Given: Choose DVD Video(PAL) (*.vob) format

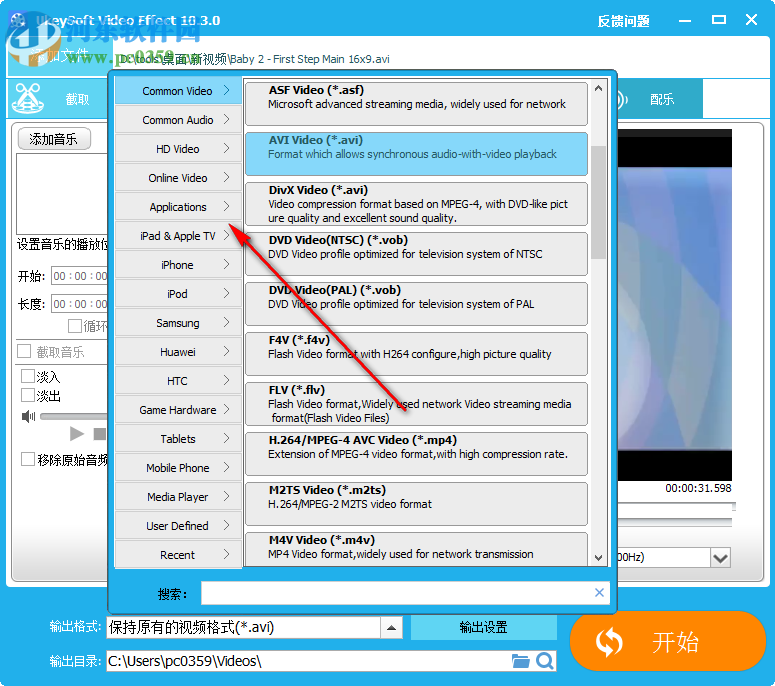Looking at the screenshot, I should click(x=416, y=303).
